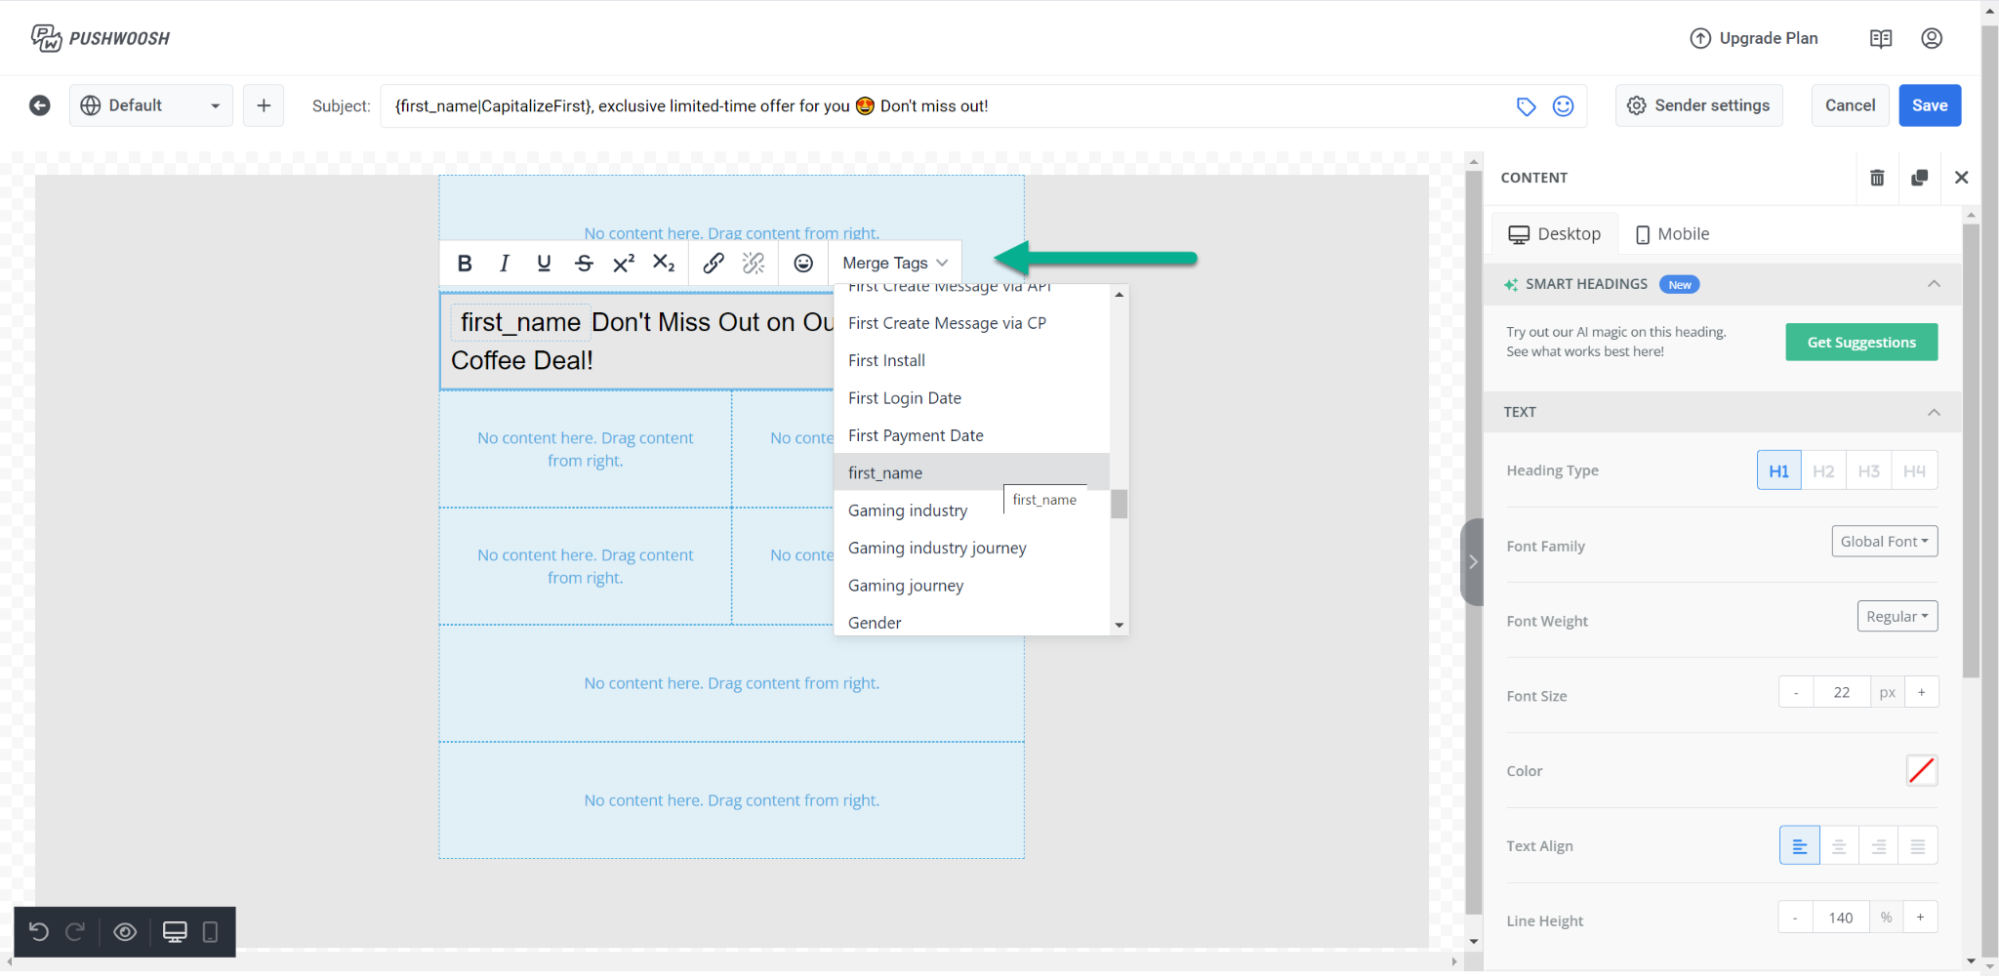Apply italic formatting to heading text
The width and height of the screenshot is (1999, 977).
(x=504, y=263)
